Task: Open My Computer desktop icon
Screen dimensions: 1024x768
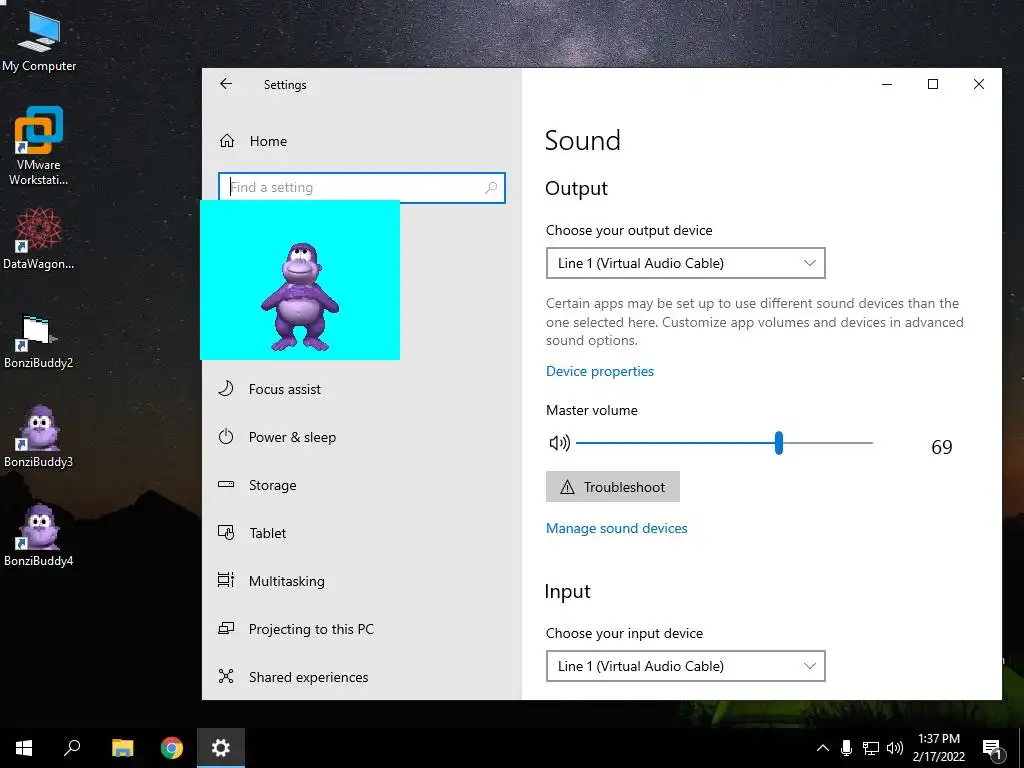Action: point(39,41)
